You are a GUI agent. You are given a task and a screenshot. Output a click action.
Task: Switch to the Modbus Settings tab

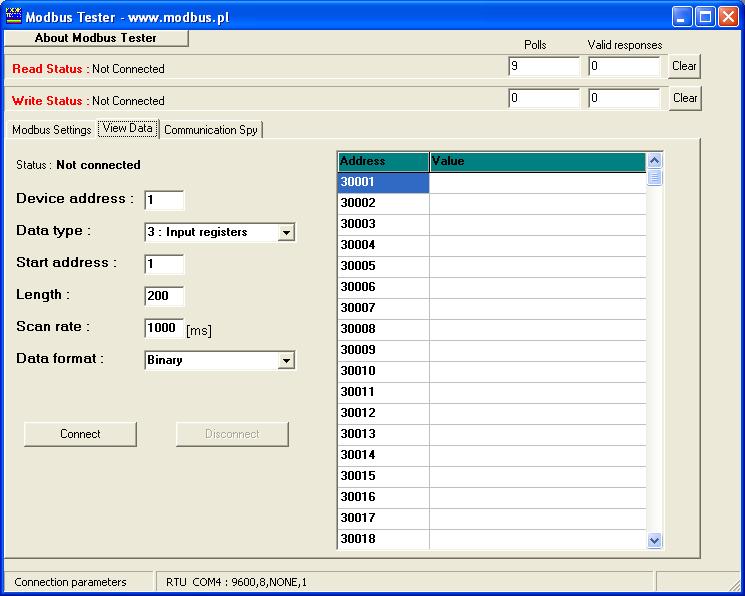[x=51, y=130]
